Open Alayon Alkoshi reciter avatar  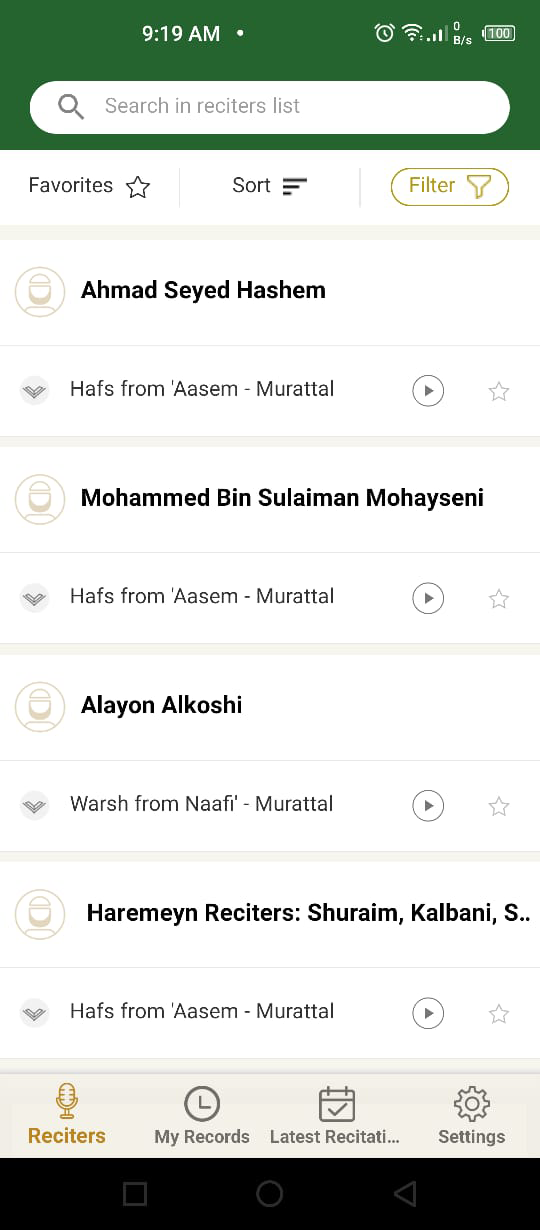40,707
